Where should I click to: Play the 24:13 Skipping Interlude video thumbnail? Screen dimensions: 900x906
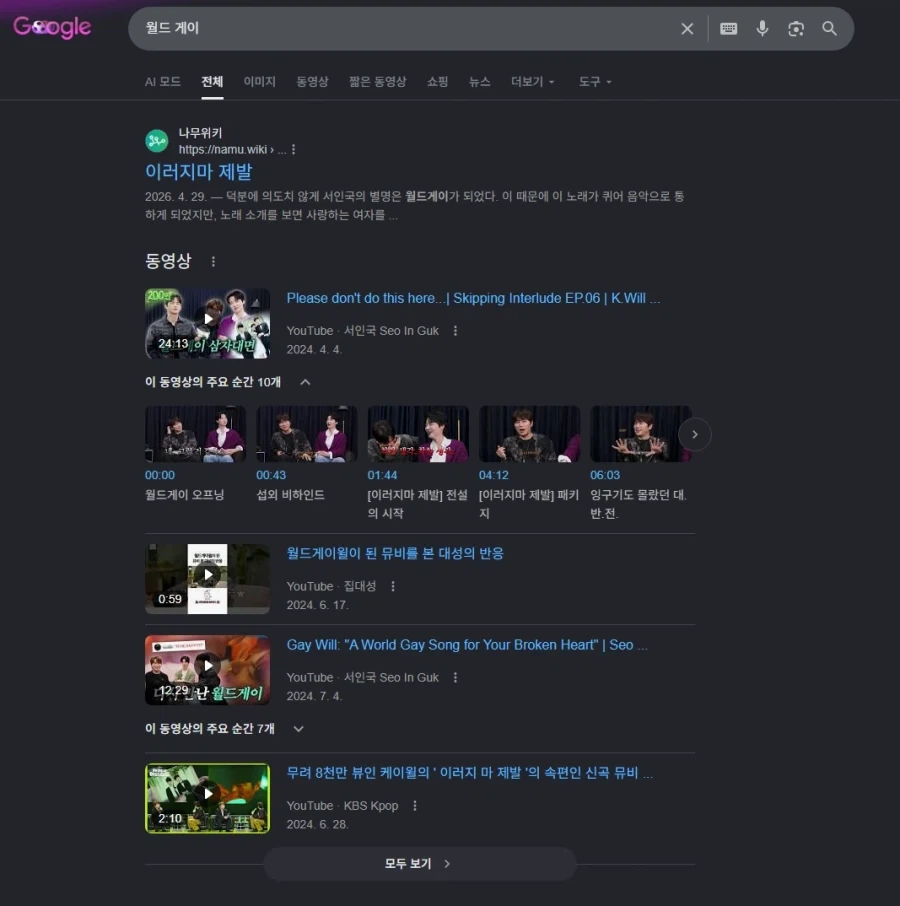pos(207,323)
